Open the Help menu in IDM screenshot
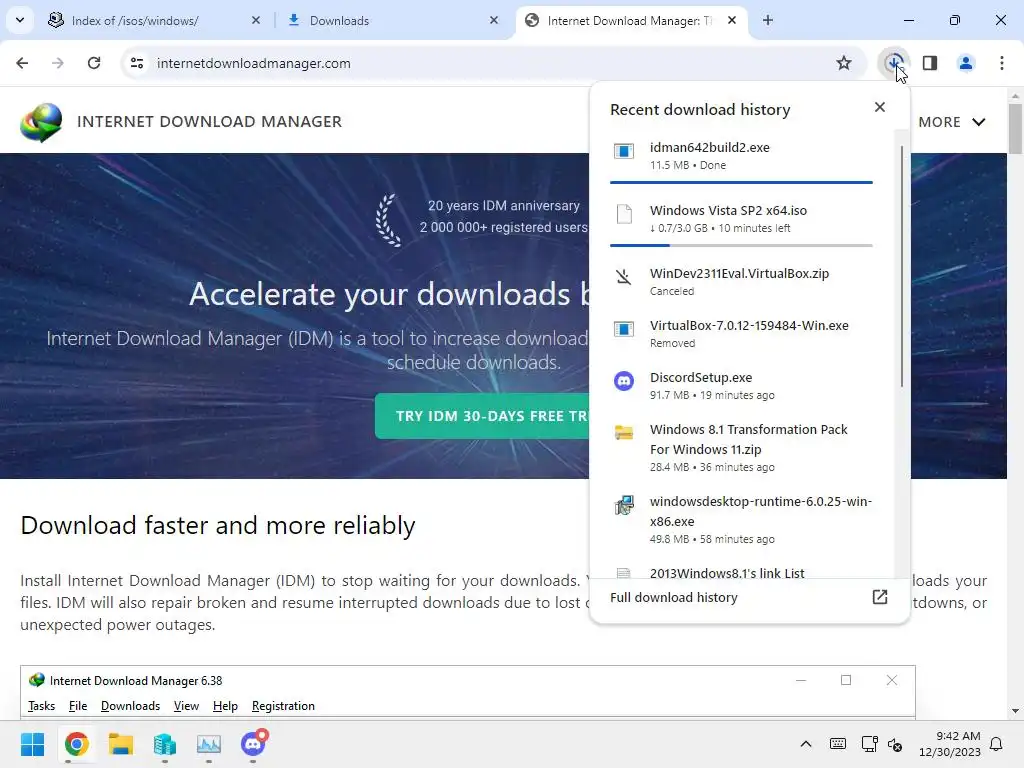 pyautogui.click(x=225, y=706)
